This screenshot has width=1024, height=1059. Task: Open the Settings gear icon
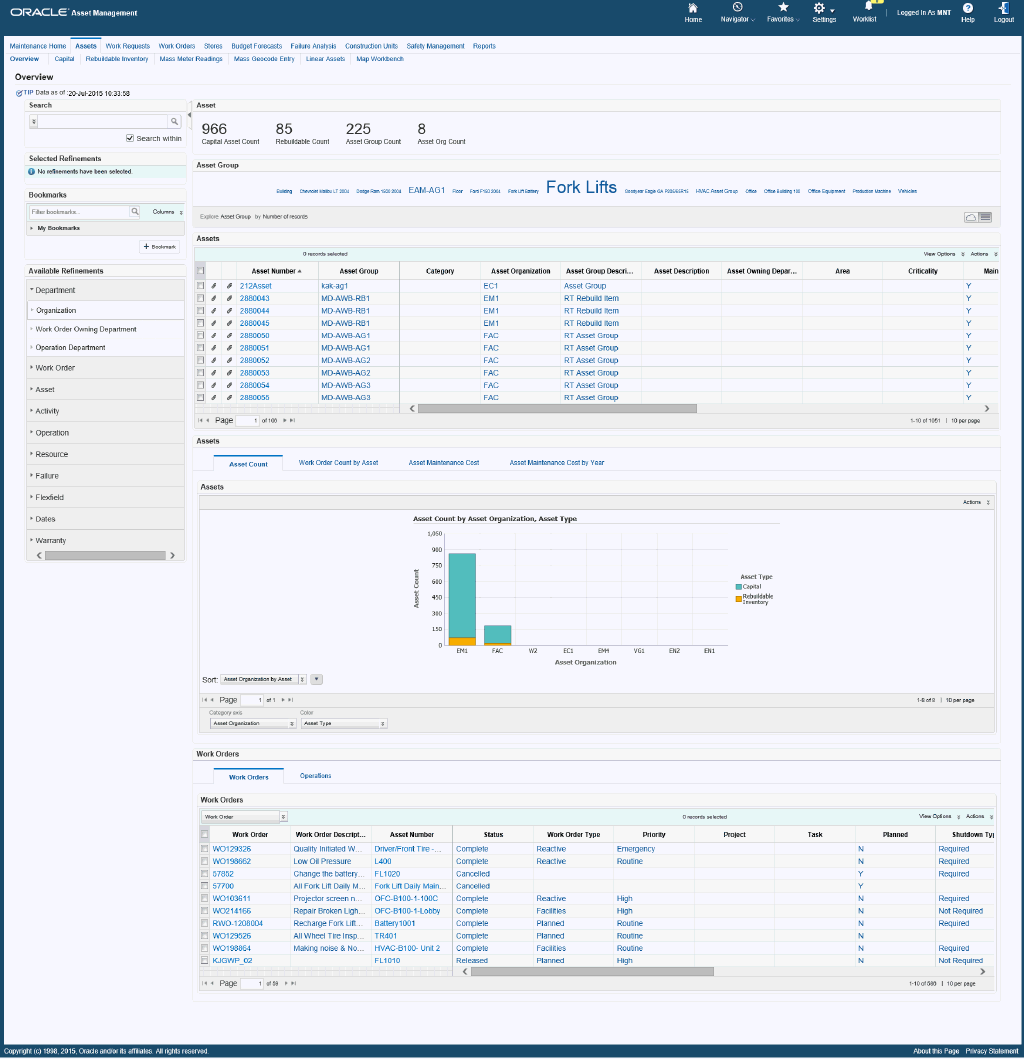click(819, 8)
